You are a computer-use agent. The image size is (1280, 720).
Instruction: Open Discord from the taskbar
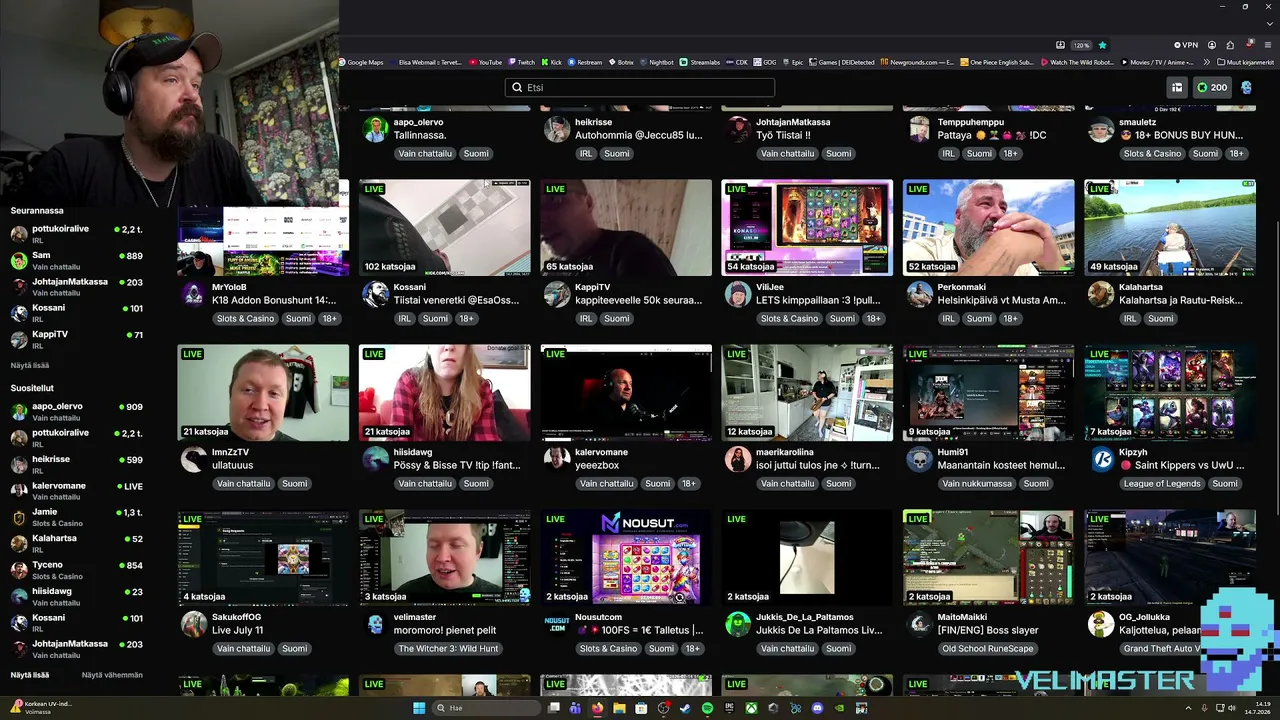click(817, 708)
